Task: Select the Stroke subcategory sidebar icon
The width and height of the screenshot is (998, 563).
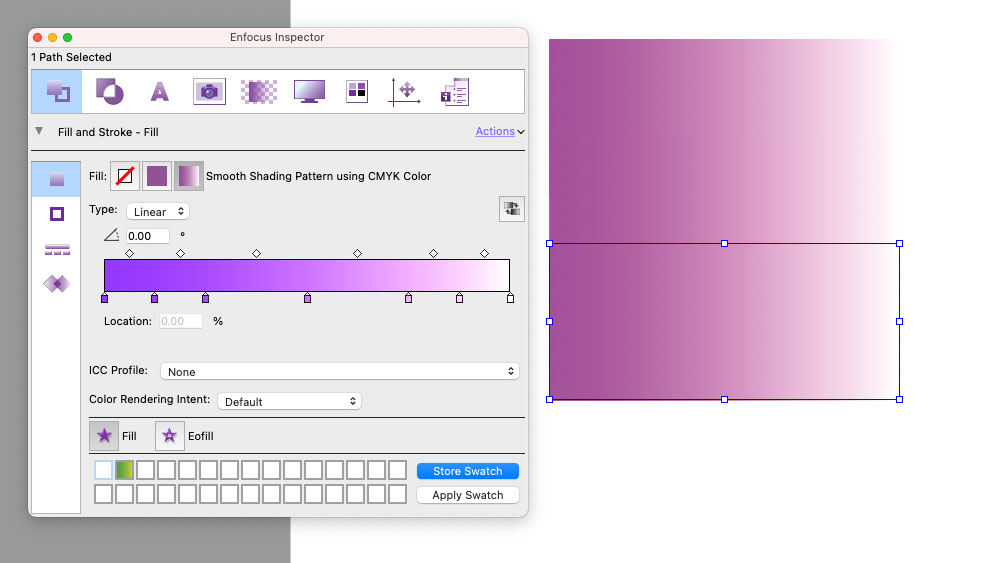Action: click(57, 214)
